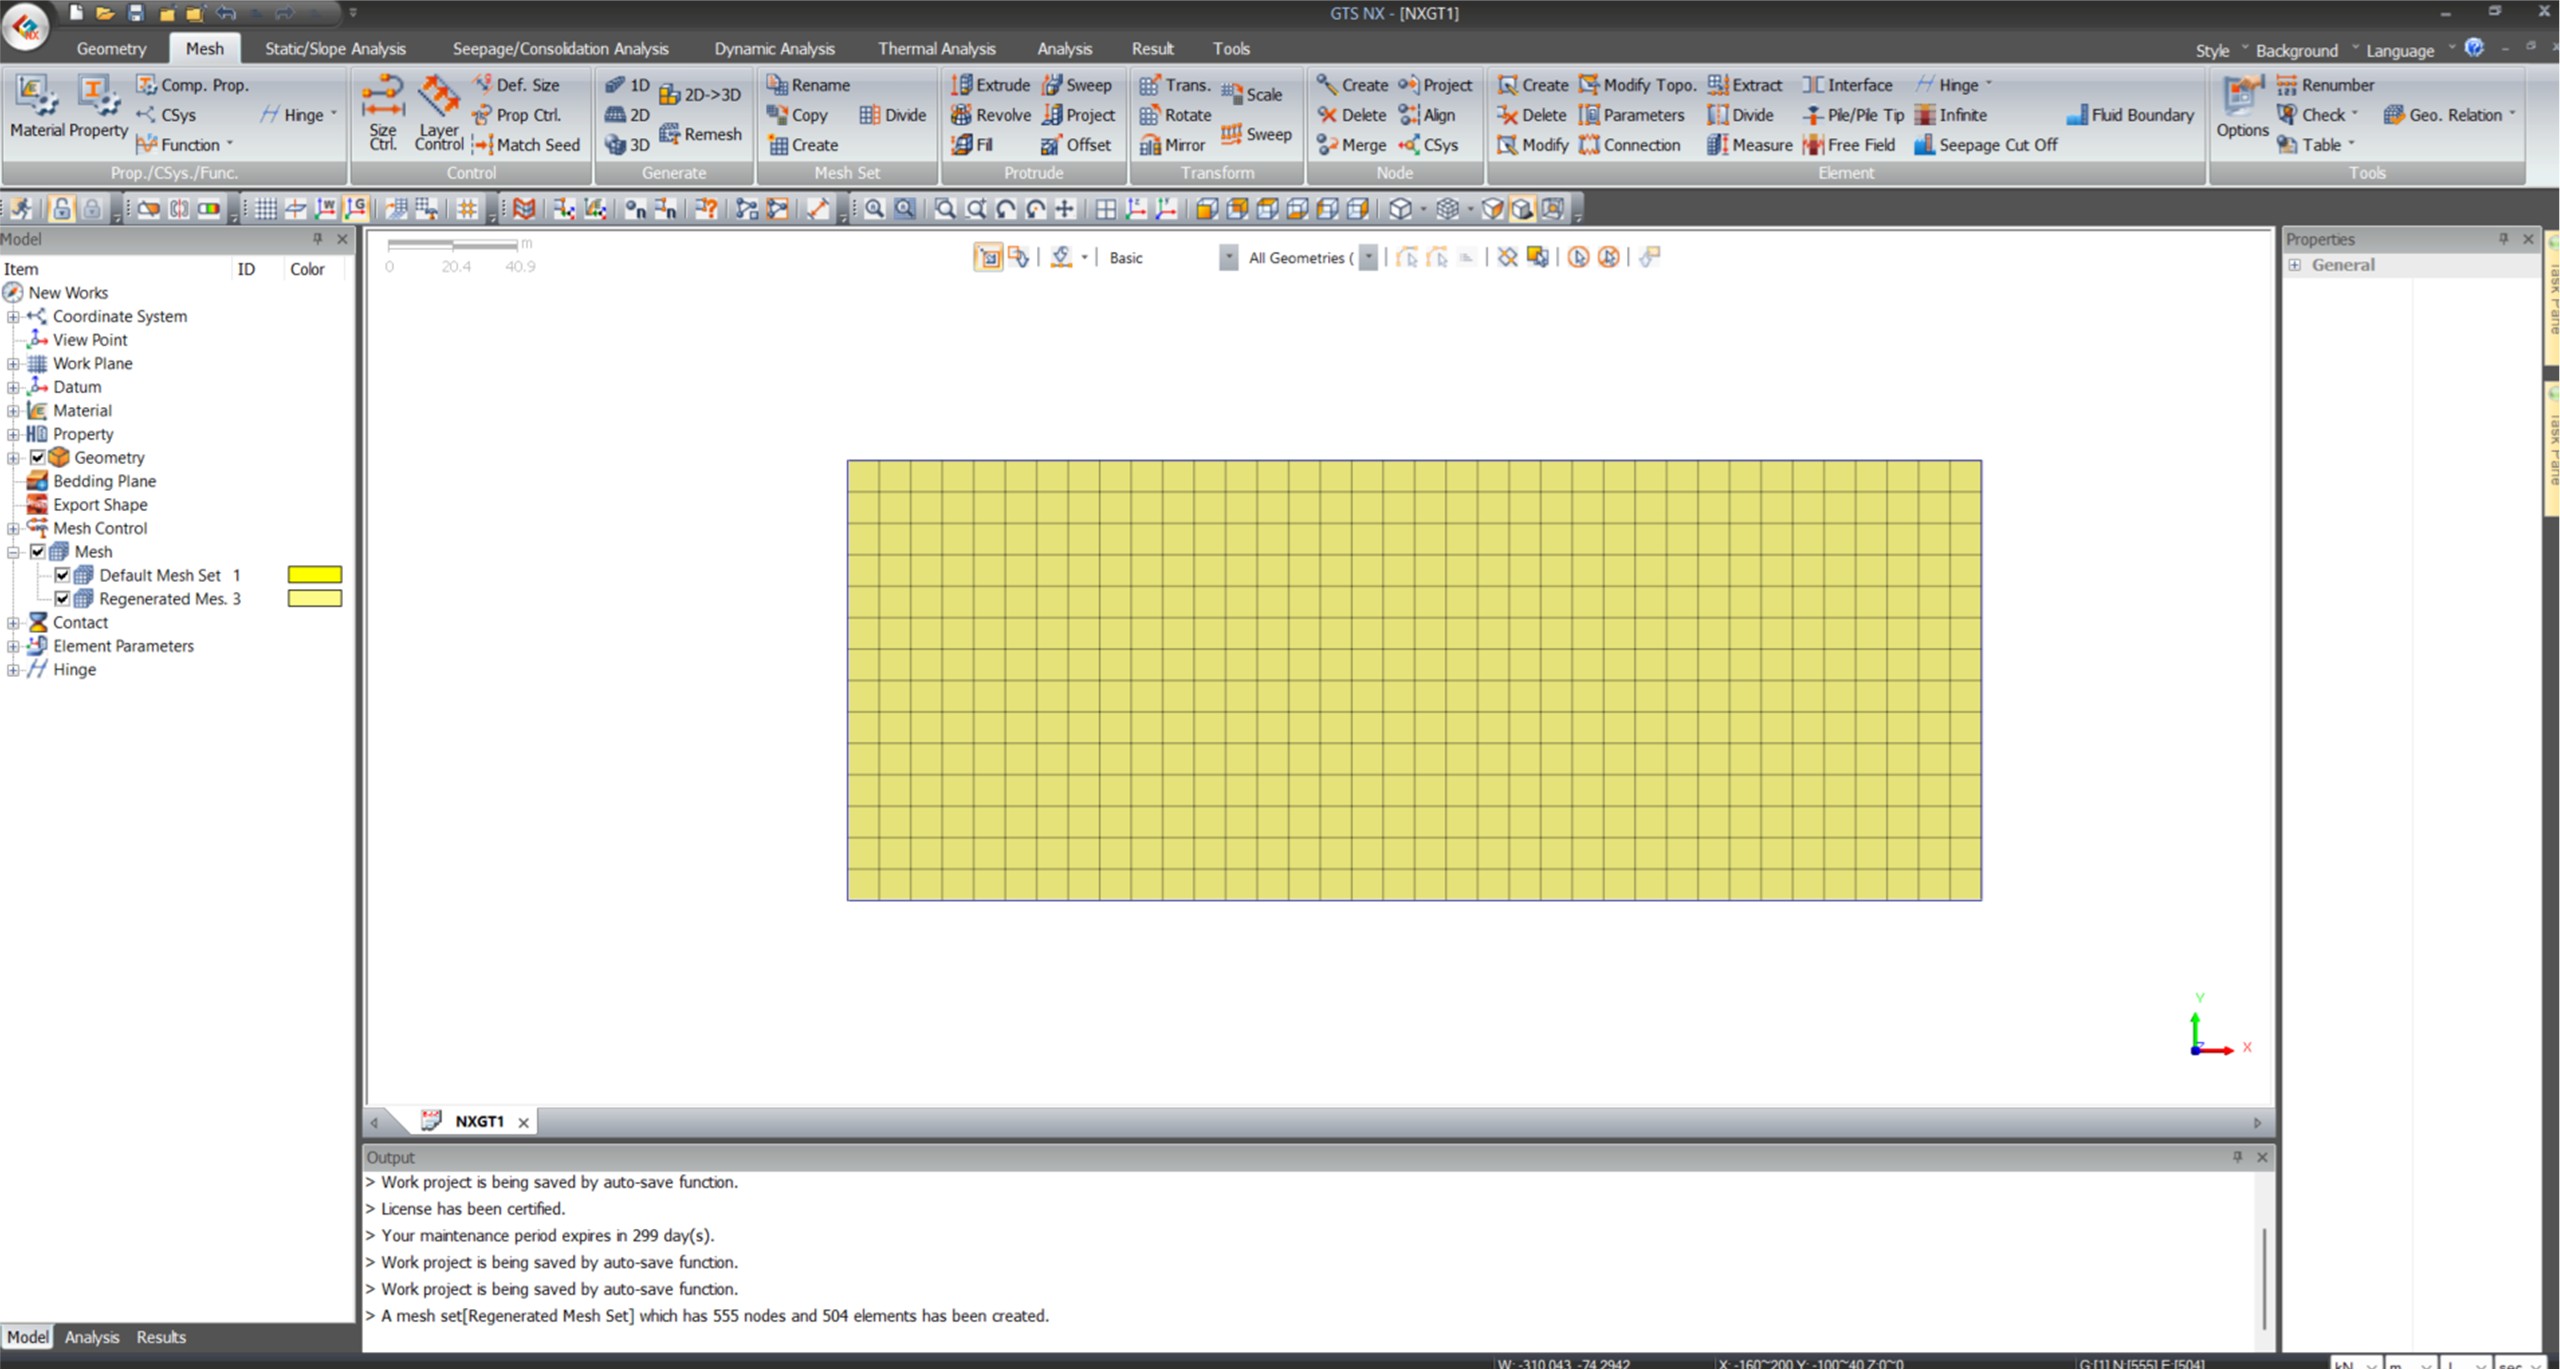Click Copy mesh set button
Image resolution: width=2560 pixels, height=1370 pixels.
click(797, 115)
